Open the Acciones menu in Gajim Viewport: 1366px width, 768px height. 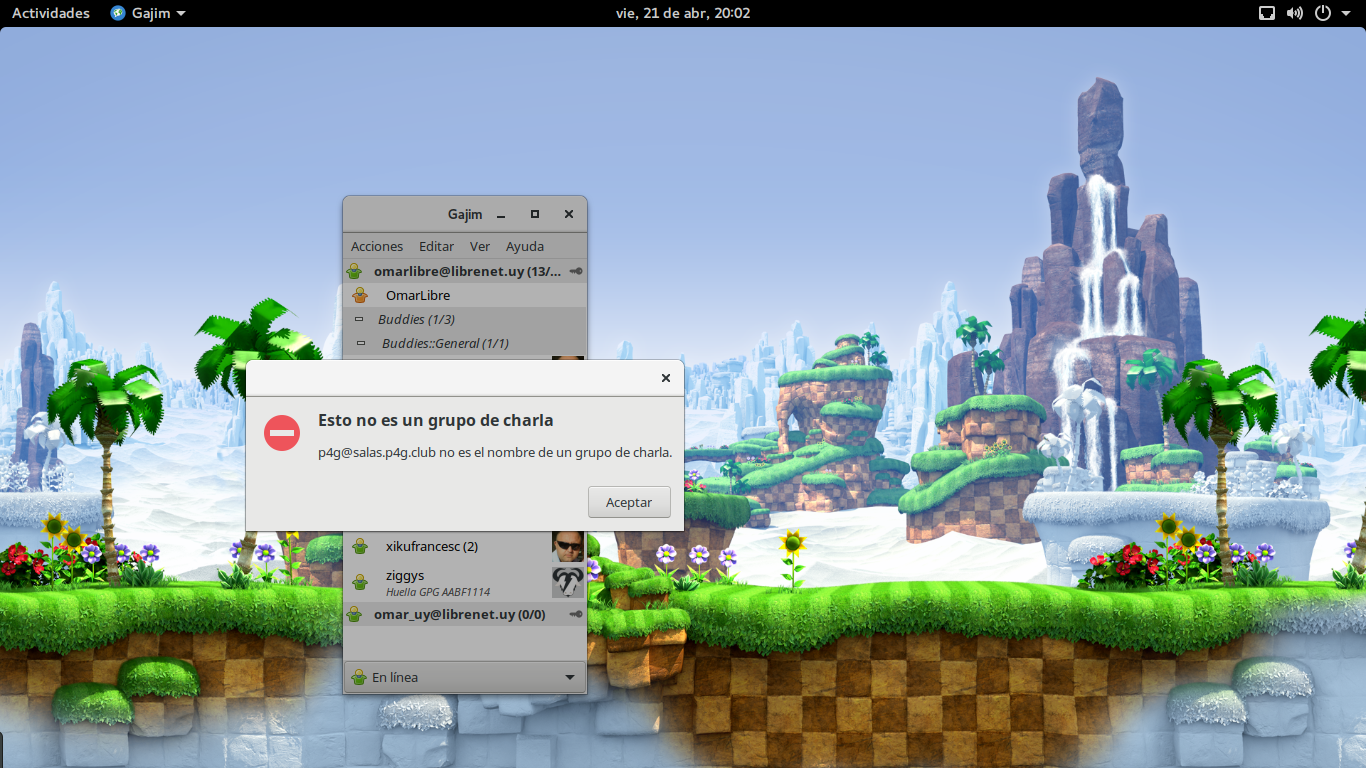tap(377, 246)
